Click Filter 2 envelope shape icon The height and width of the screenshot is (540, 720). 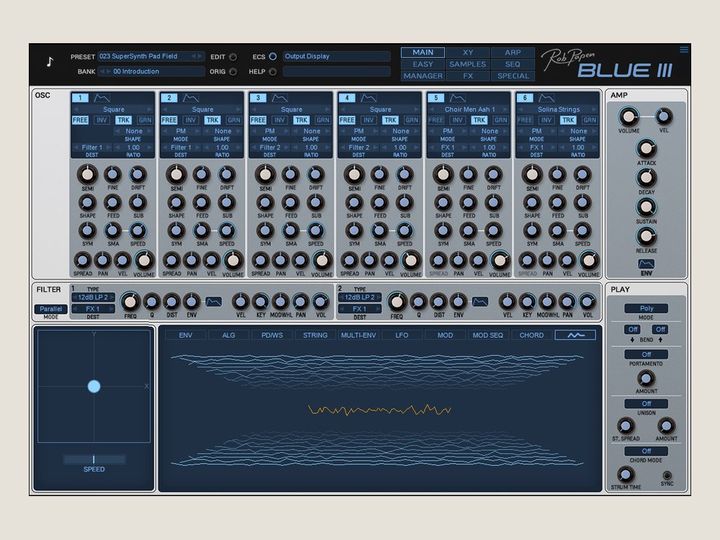point(480,302)
